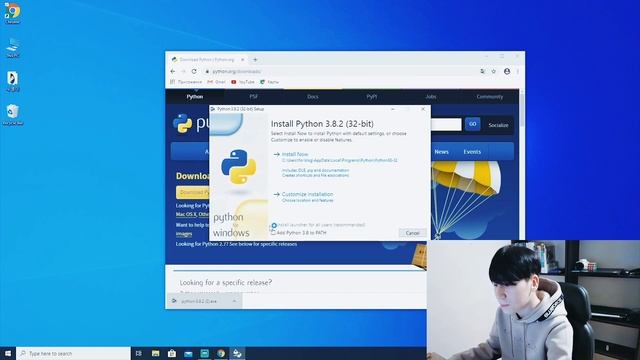The image size is (640, 360).
Task: Choose Customize installation option
Action: click(x=307, y=194)
